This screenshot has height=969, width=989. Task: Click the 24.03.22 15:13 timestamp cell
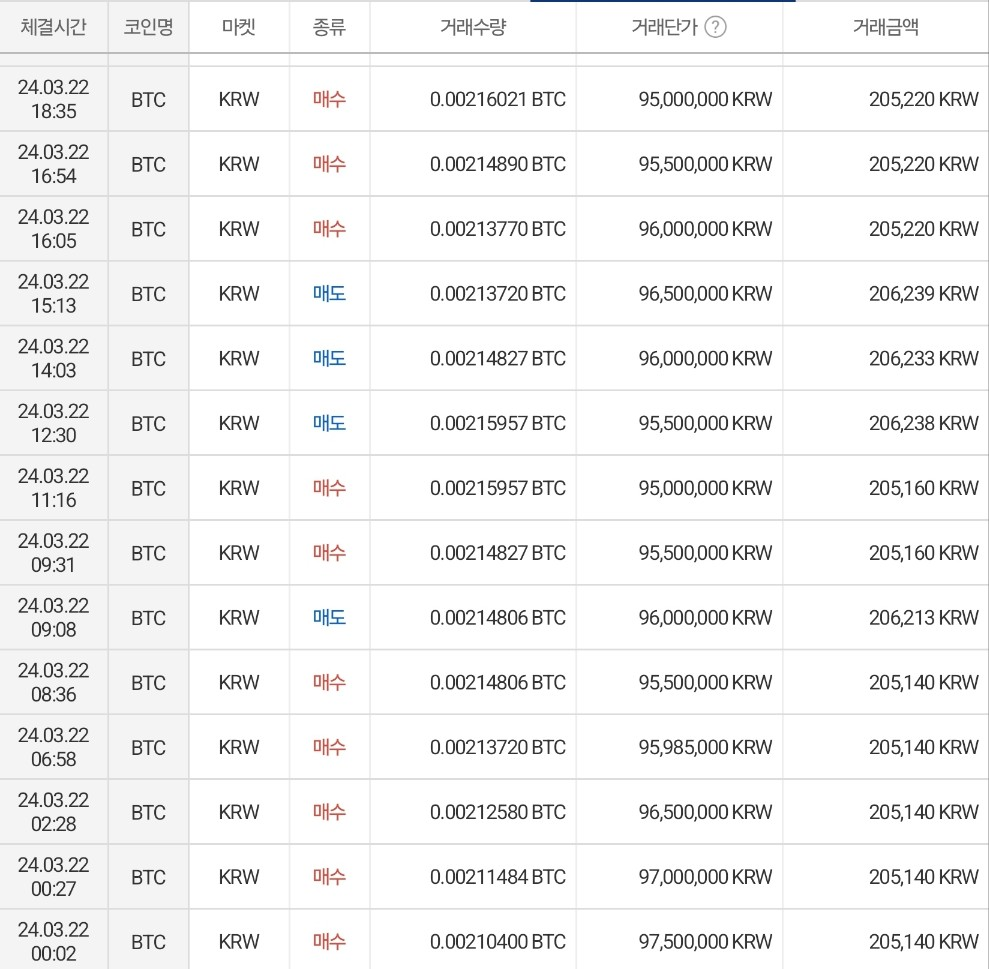[x=54, y=293]
